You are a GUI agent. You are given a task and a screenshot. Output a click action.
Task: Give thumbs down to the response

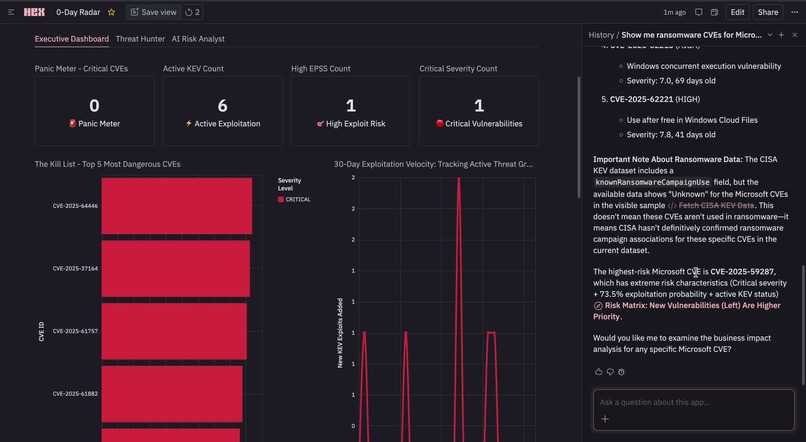610,372
